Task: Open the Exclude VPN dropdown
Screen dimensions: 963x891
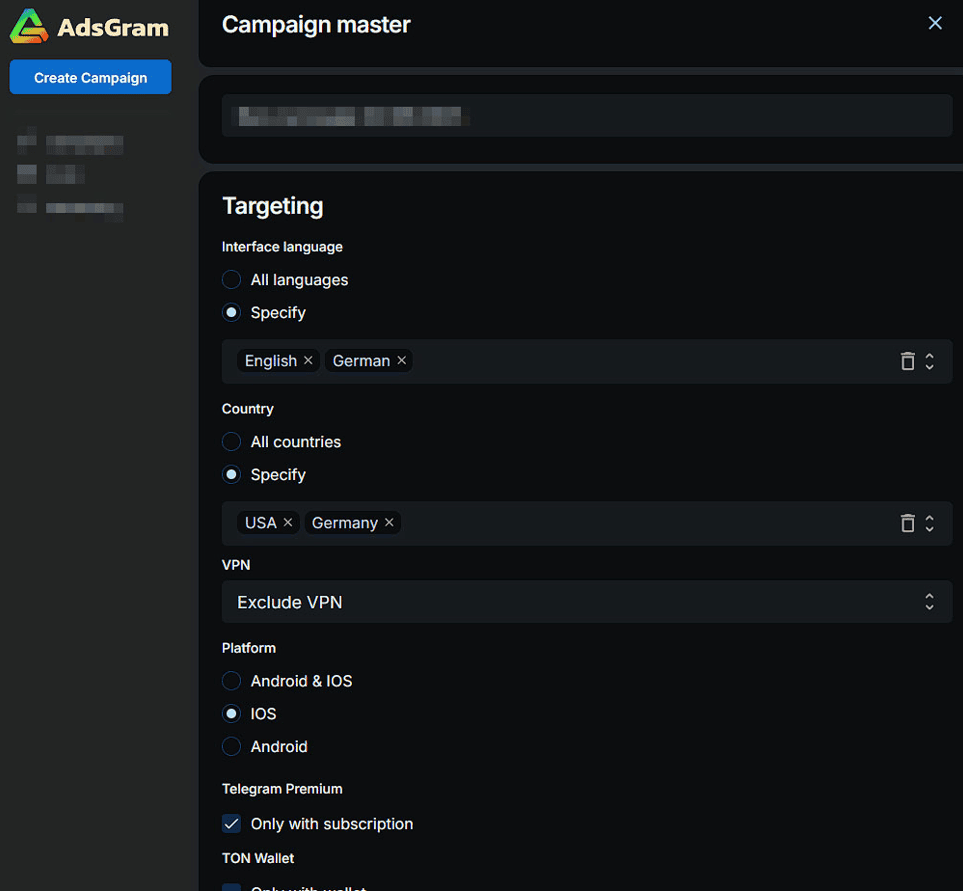Action: [x=586, y=602]
